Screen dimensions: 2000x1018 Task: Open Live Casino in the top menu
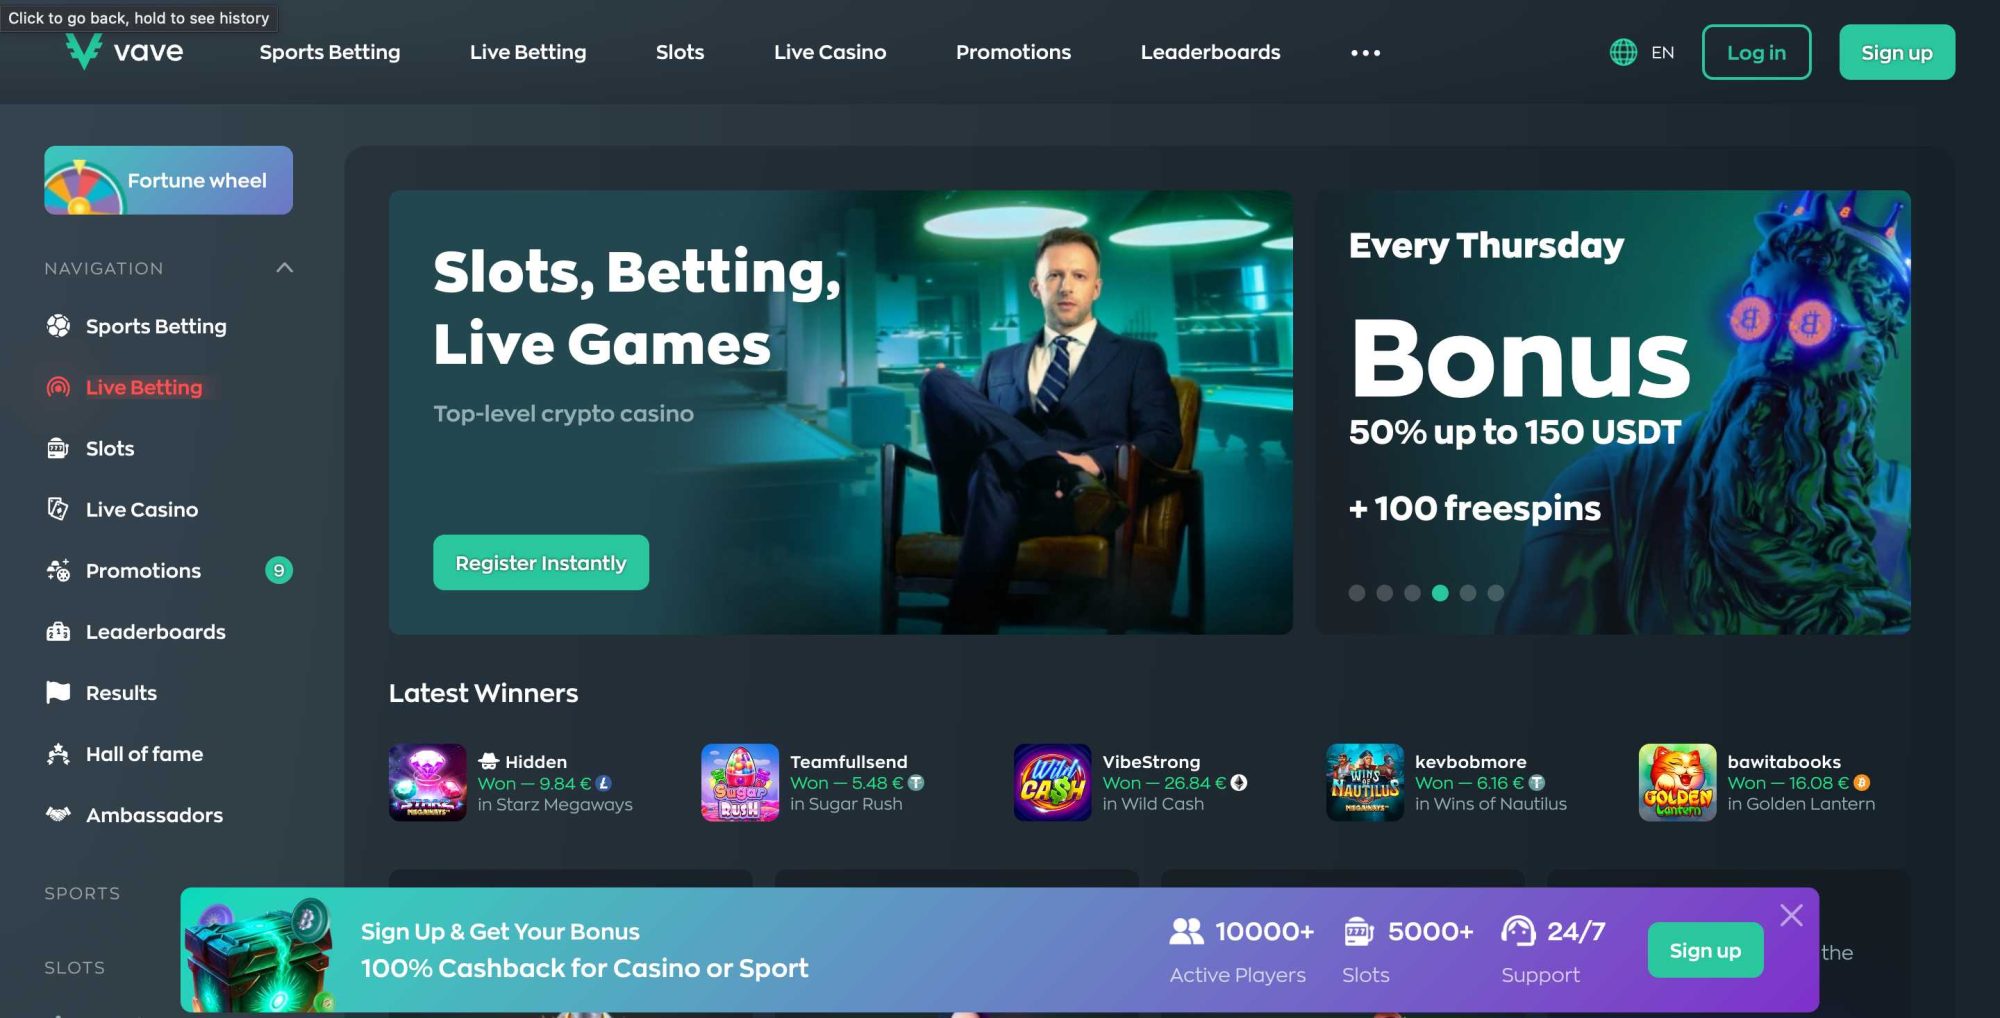pyautogui.click(x=830, y=52)
